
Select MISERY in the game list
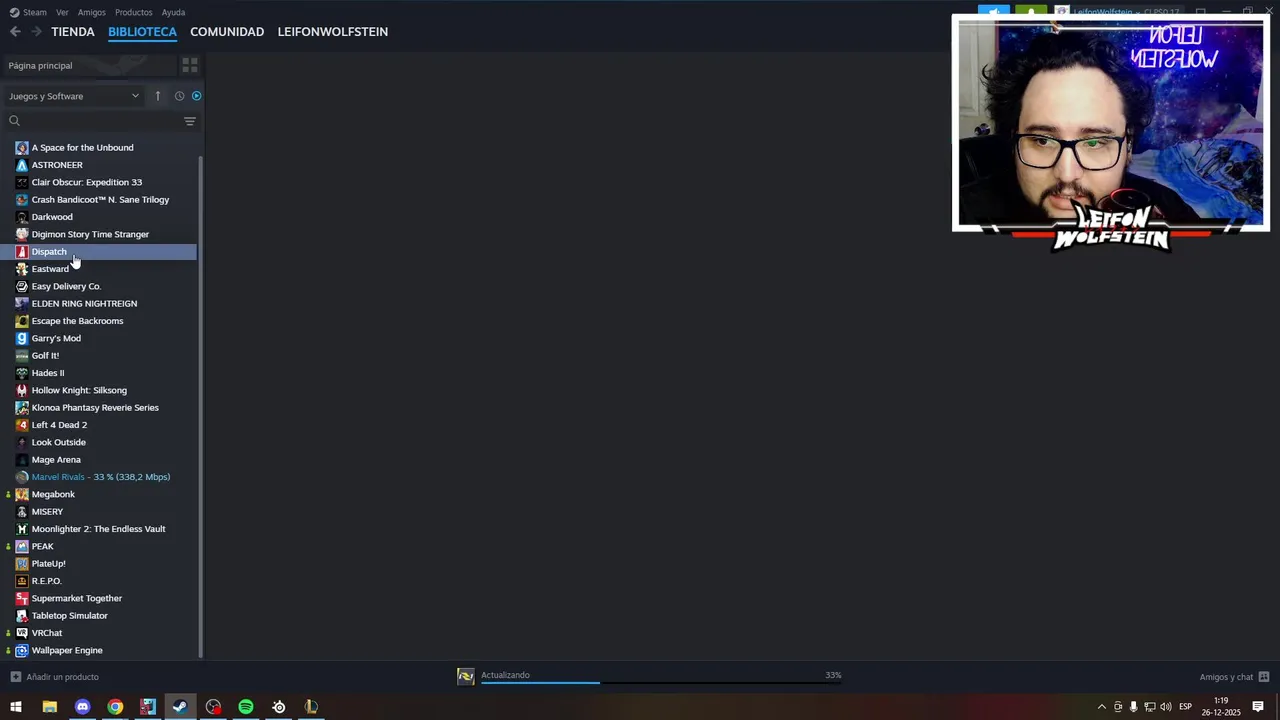point(47,512)
